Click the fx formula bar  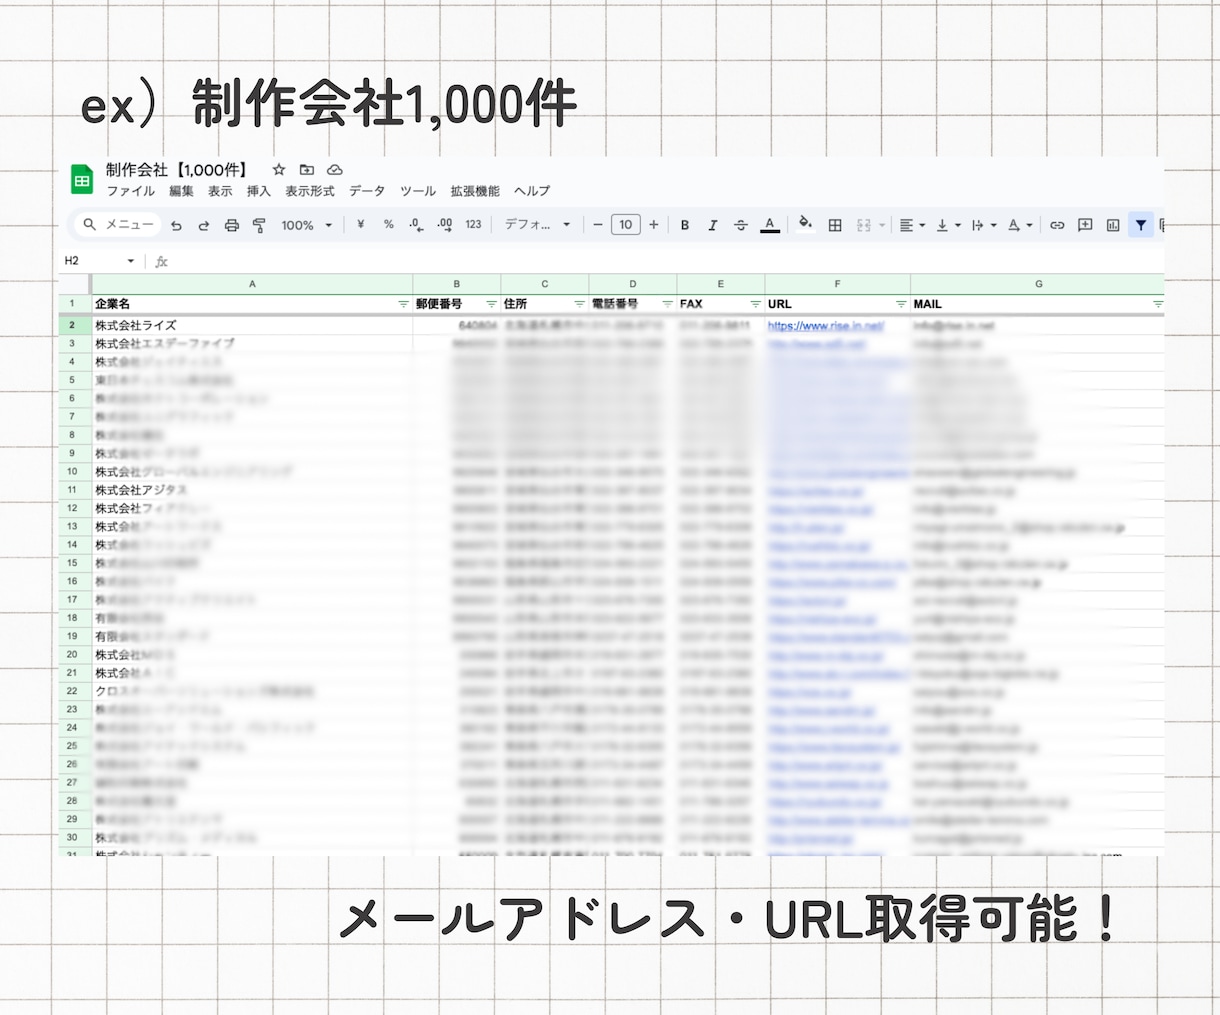660,261
